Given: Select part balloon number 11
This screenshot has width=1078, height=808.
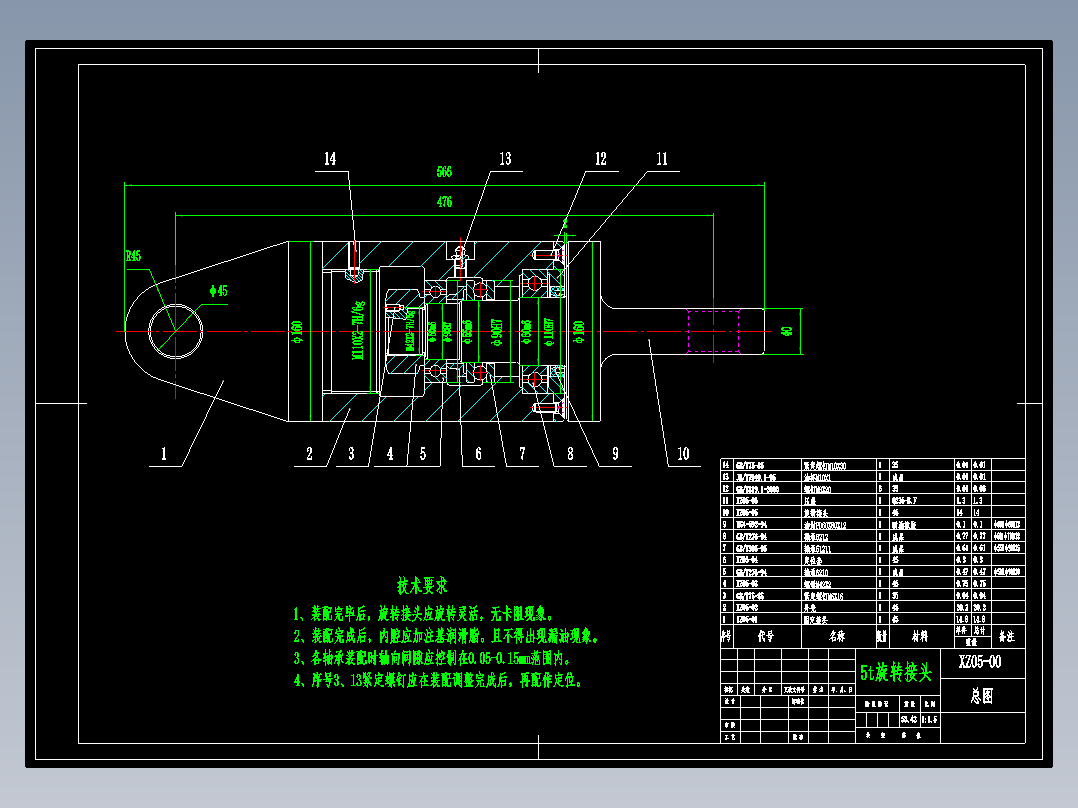Looking at the screenshot, I should click(662, 159).
